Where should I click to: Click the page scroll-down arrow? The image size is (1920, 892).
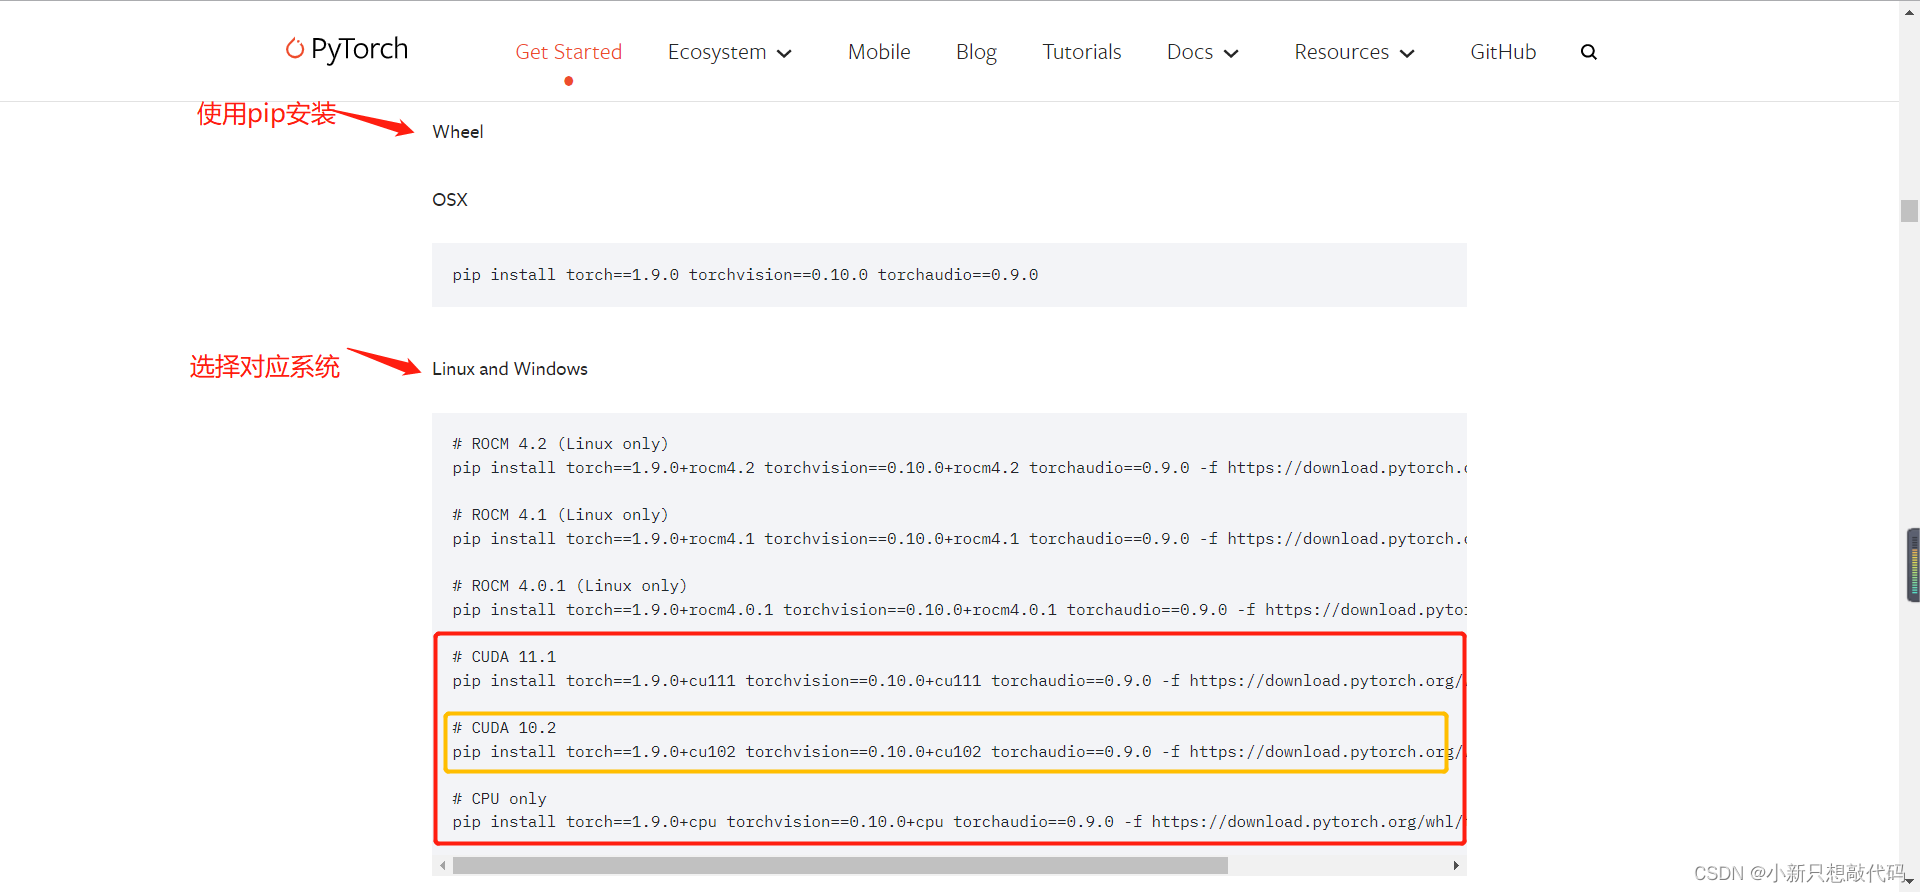[1909, 882]
